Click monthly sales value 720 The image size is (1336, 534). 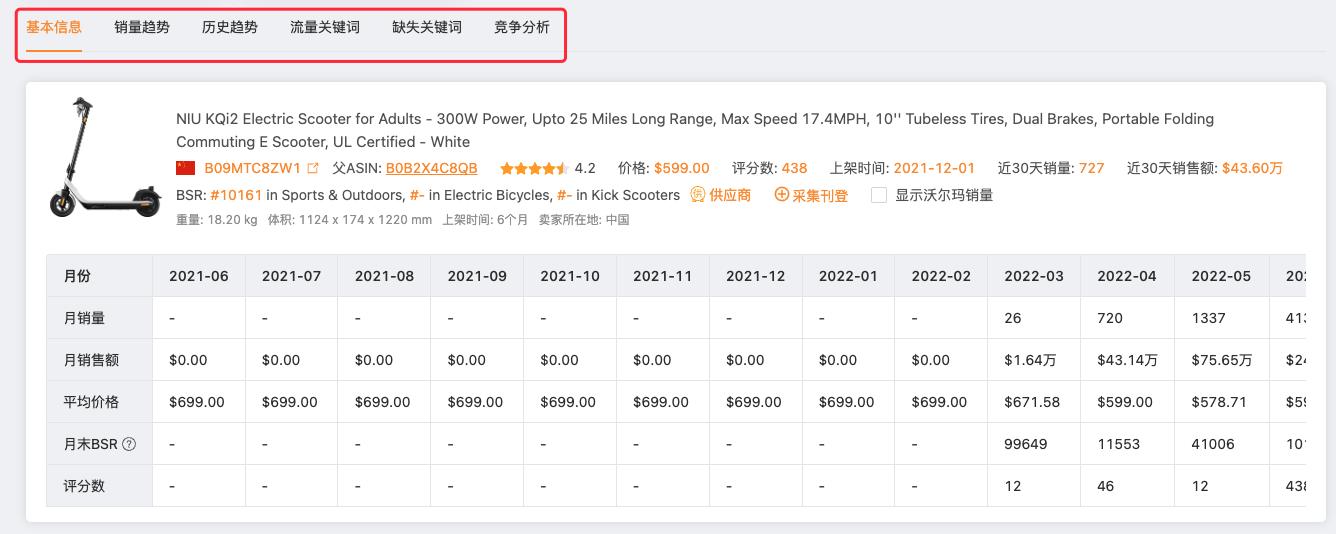[1110, 318]
